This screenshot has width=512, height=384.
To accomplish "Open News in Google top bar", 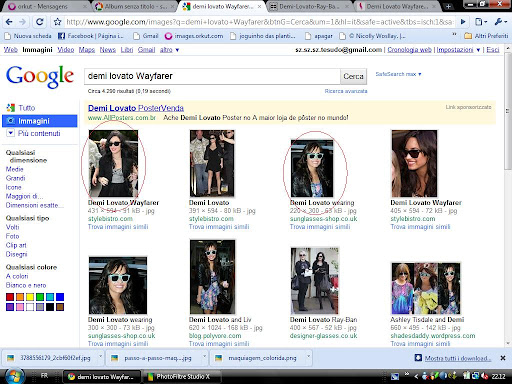I will pyautogui.click(x=107, y=50).
